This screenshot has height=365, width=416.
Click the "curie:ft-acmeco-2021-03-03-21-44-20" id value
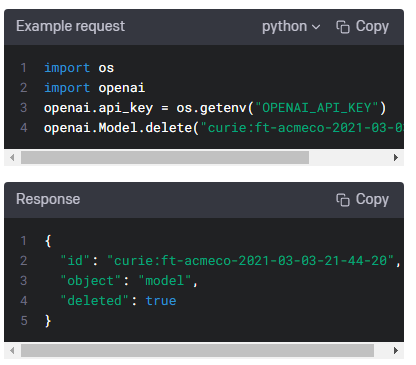click(251, 261)
